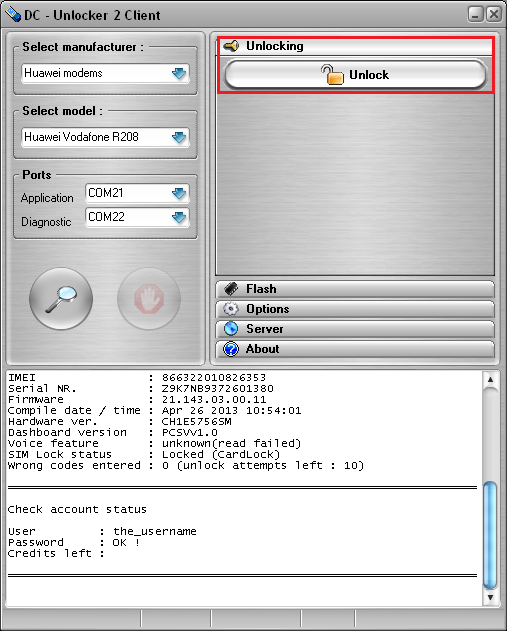Switch to the Server section

[x=355, y=329]
